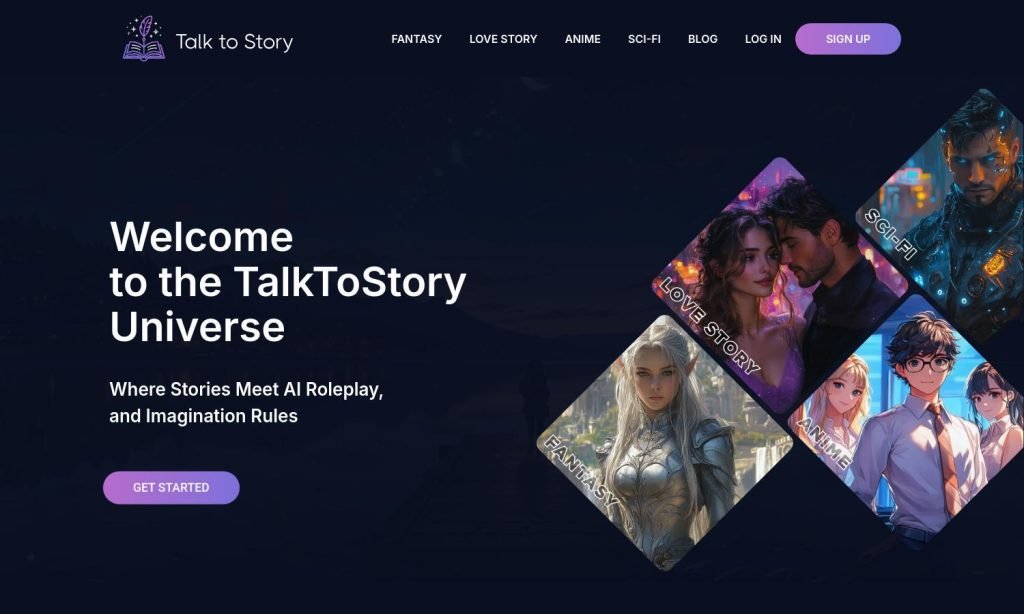Viewport: 1024px width, 614px height.
Task: Click the Log In link
Action: click(763, 39)
